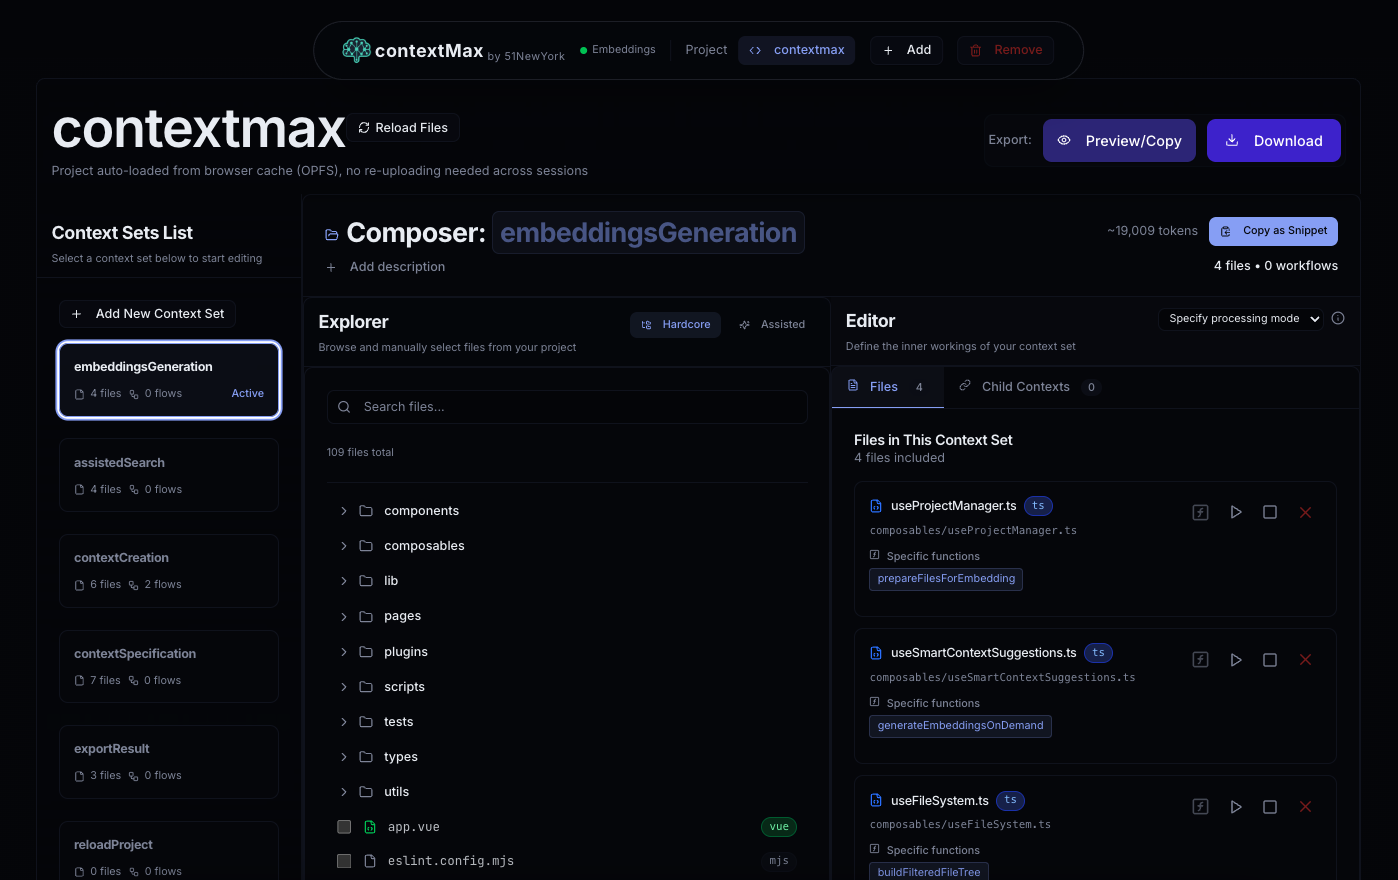Select the reloadProject context set
This screenshot has width=1398, height=880.
tap(169, 851)
